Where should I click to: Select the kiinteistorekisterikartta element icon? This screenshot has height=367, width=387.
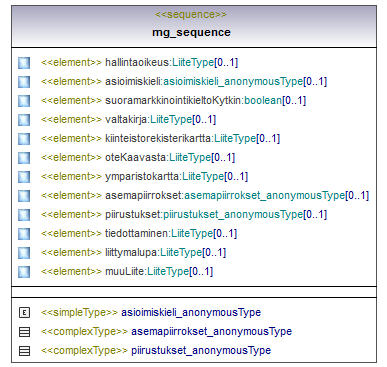coord(24,139)
